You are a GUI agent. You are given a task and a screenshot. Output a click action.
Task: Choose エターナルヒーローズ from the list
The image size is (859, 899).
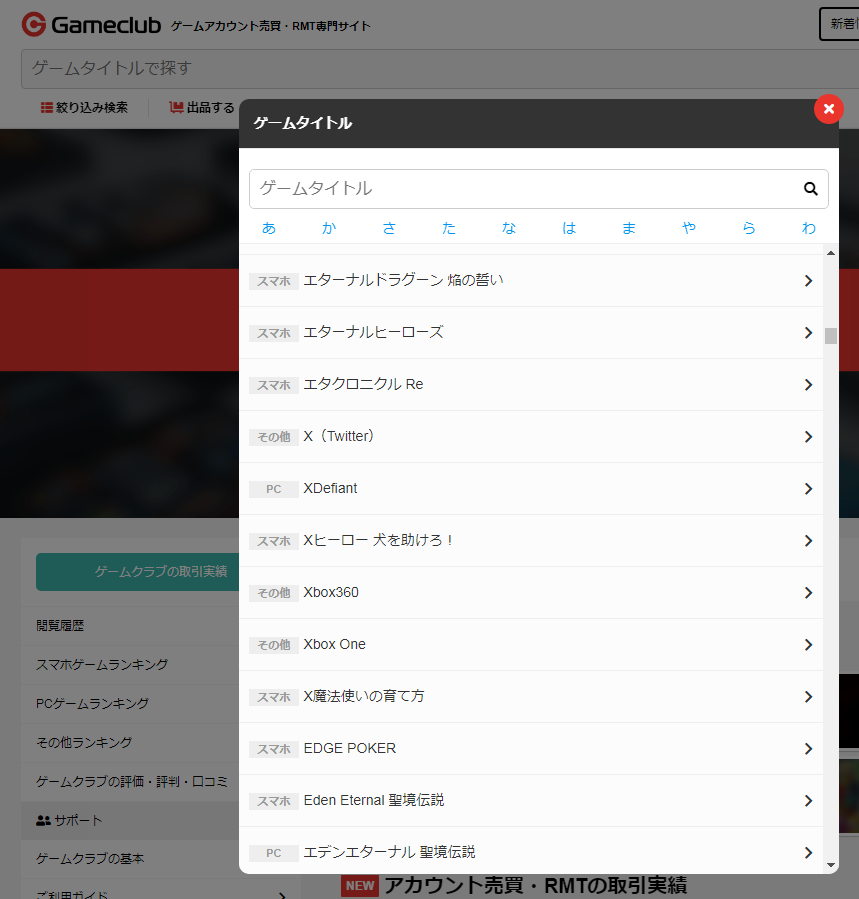[x=373, y=332]
